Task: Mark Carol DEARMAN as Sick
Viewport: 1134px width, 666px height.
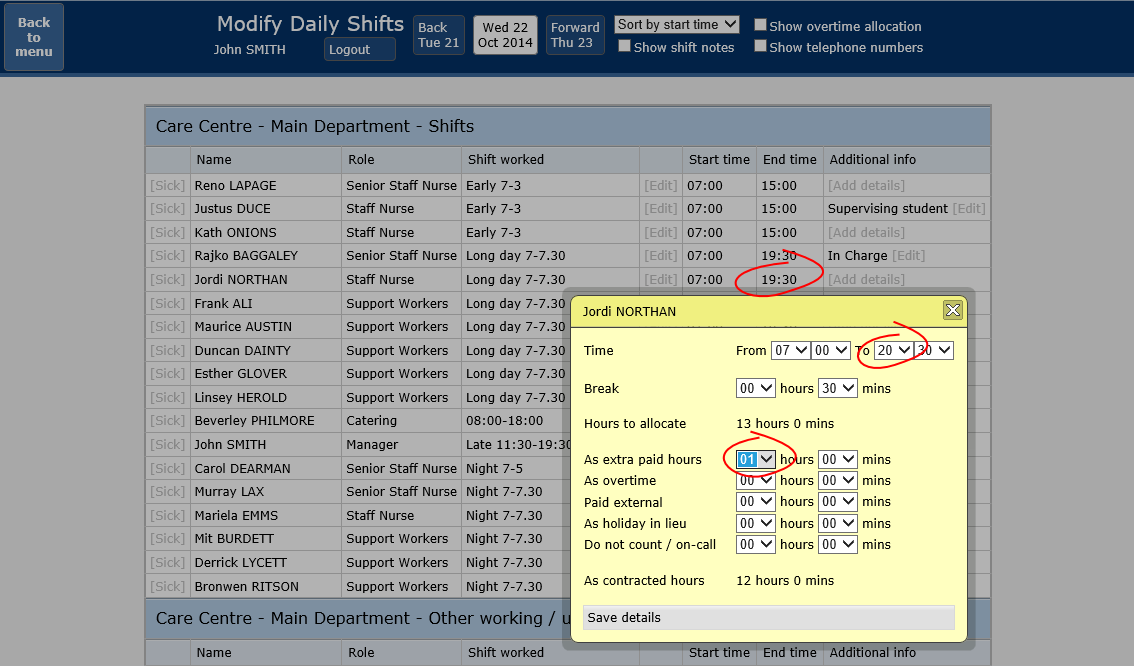Action: [x=168, y=469]
